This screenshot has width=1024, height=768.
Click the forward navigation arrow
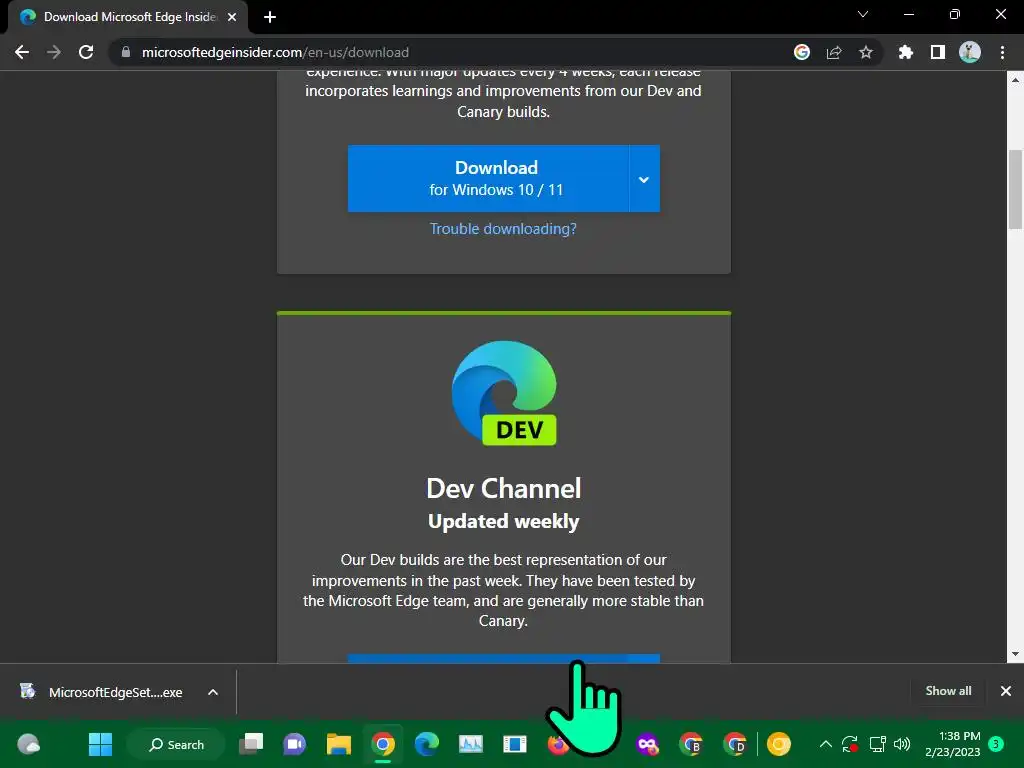pos(54,52)
